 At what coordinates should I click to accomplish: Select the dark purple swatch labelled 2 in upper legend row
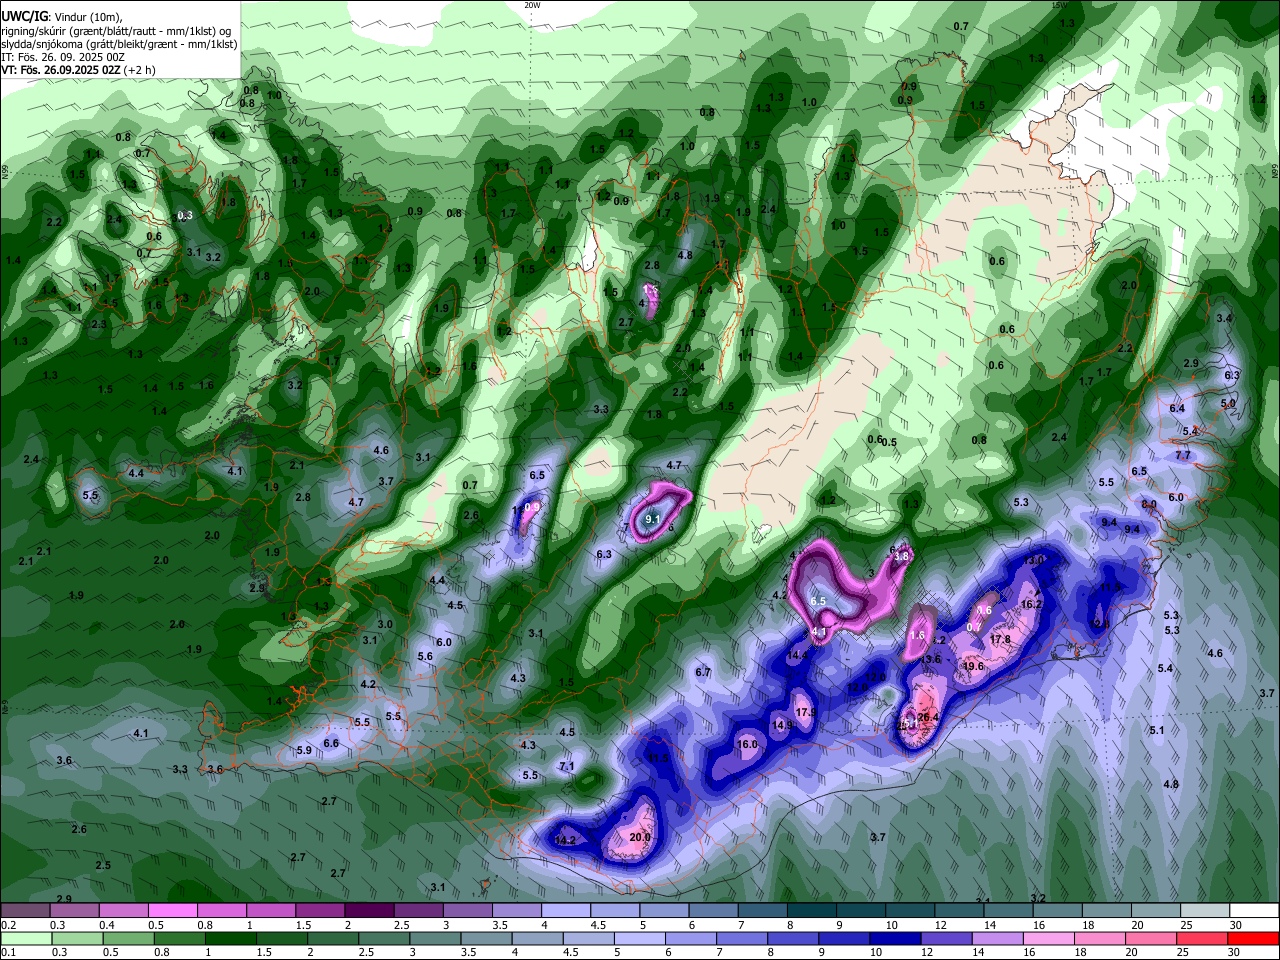pos(368,911)
